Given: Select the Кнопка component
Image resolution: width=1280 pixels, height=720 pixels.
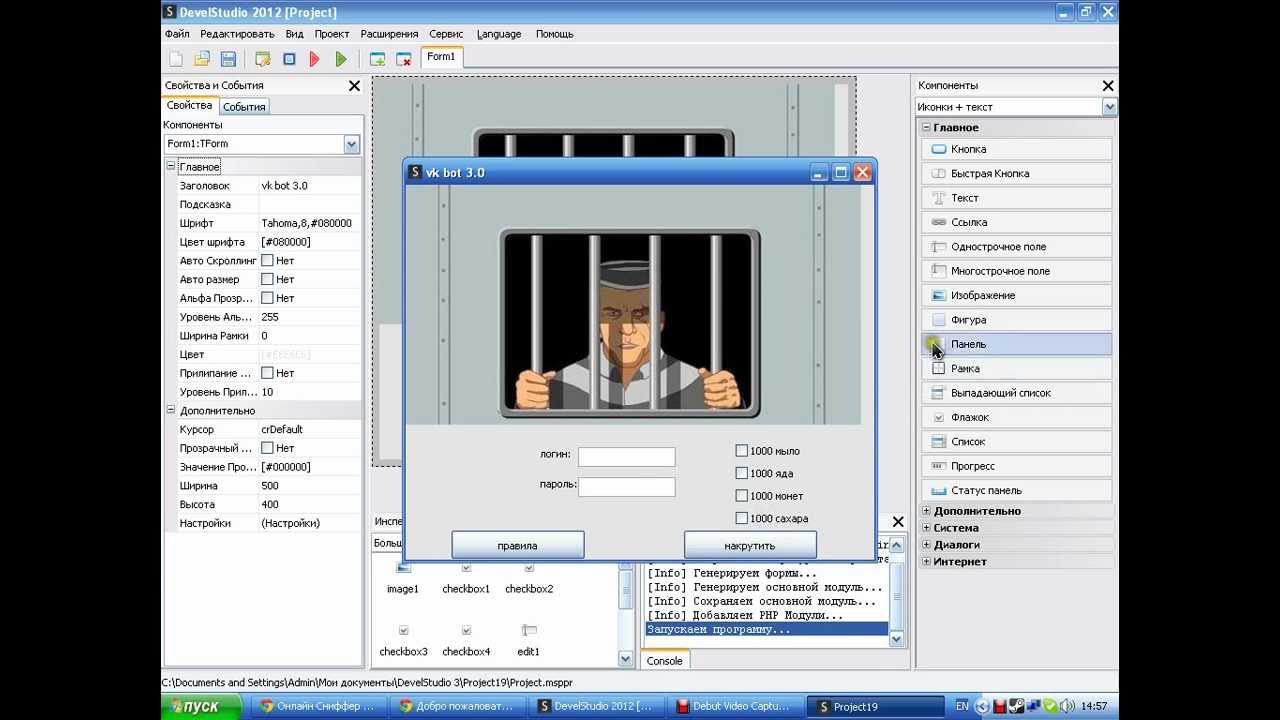Looking at the screenshot, I should [1016, 149].
